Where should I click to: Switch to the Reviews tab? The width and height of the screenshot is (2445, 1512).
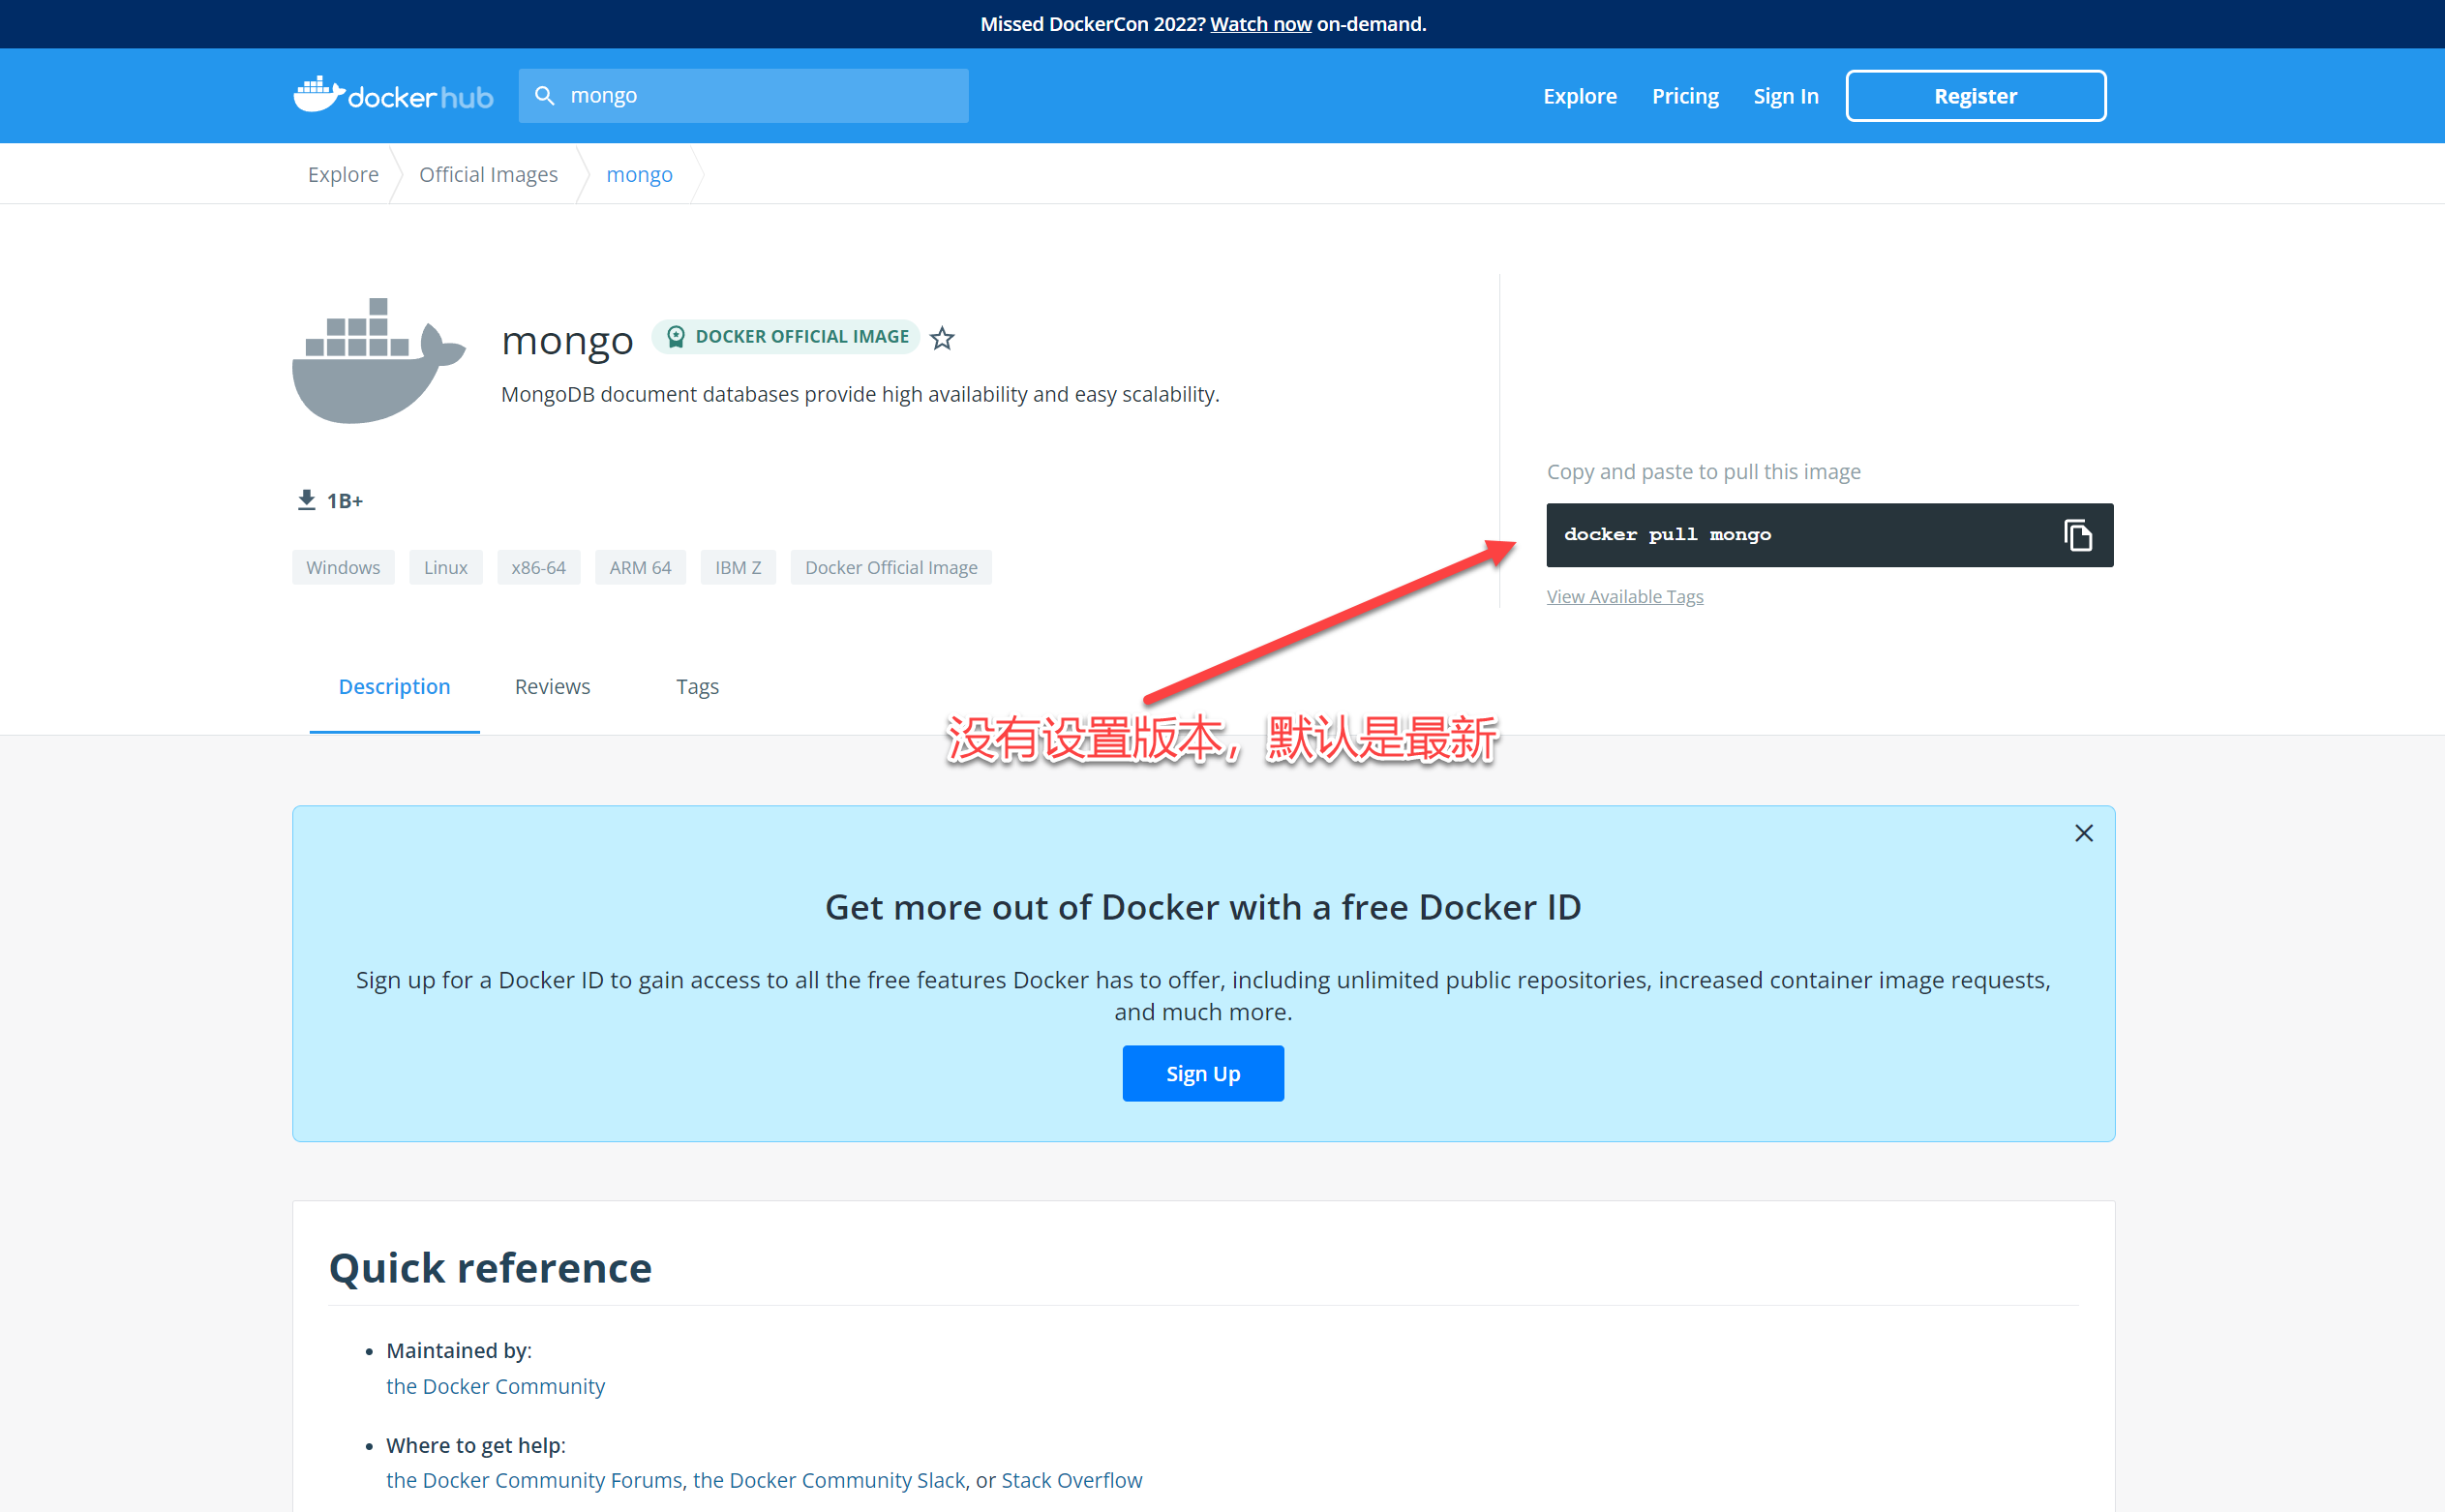pos(552,687)
